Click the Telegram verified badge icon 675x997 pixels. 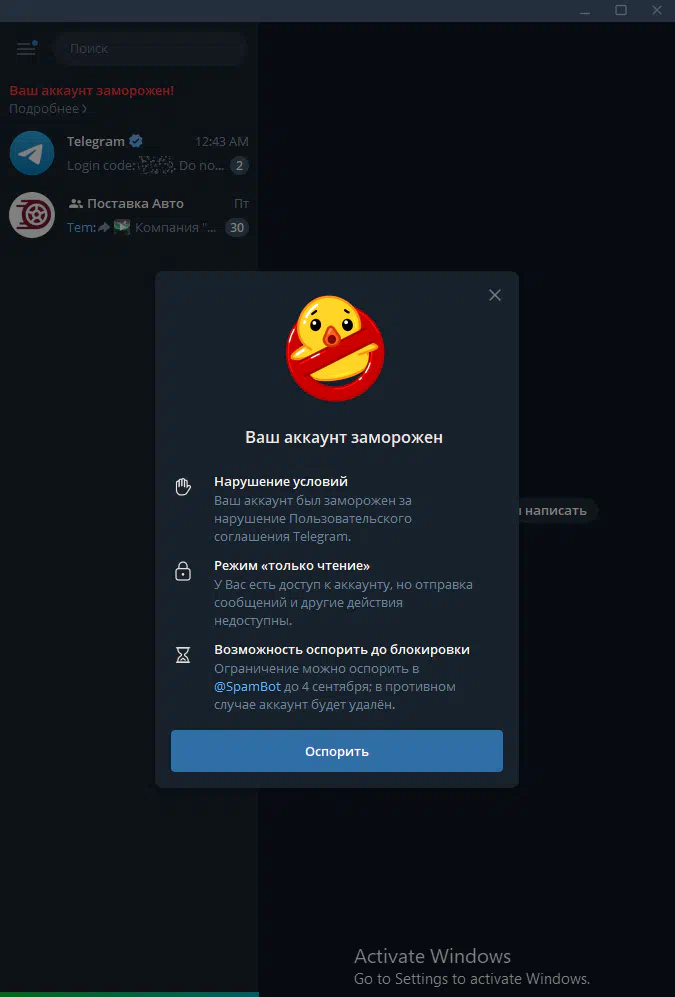point(136,141)
